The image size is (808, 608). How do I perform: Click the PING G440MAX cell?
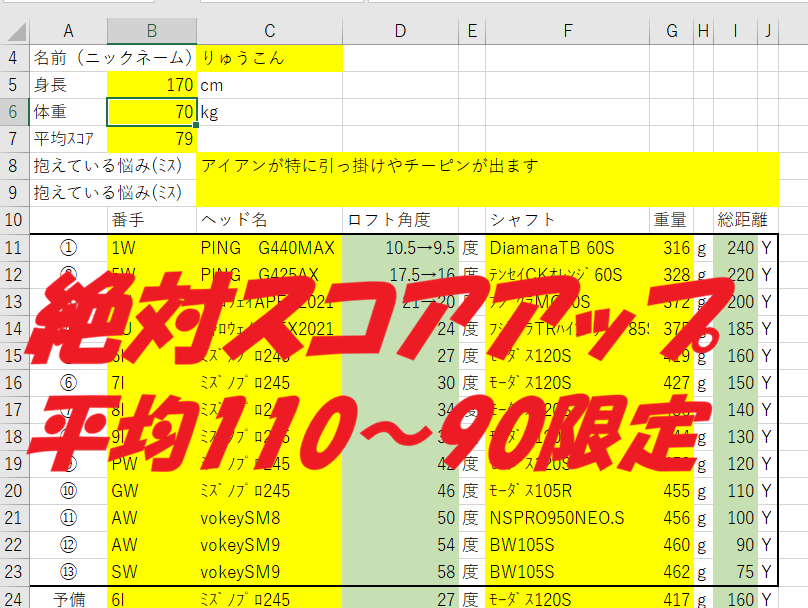click(270, 248)
